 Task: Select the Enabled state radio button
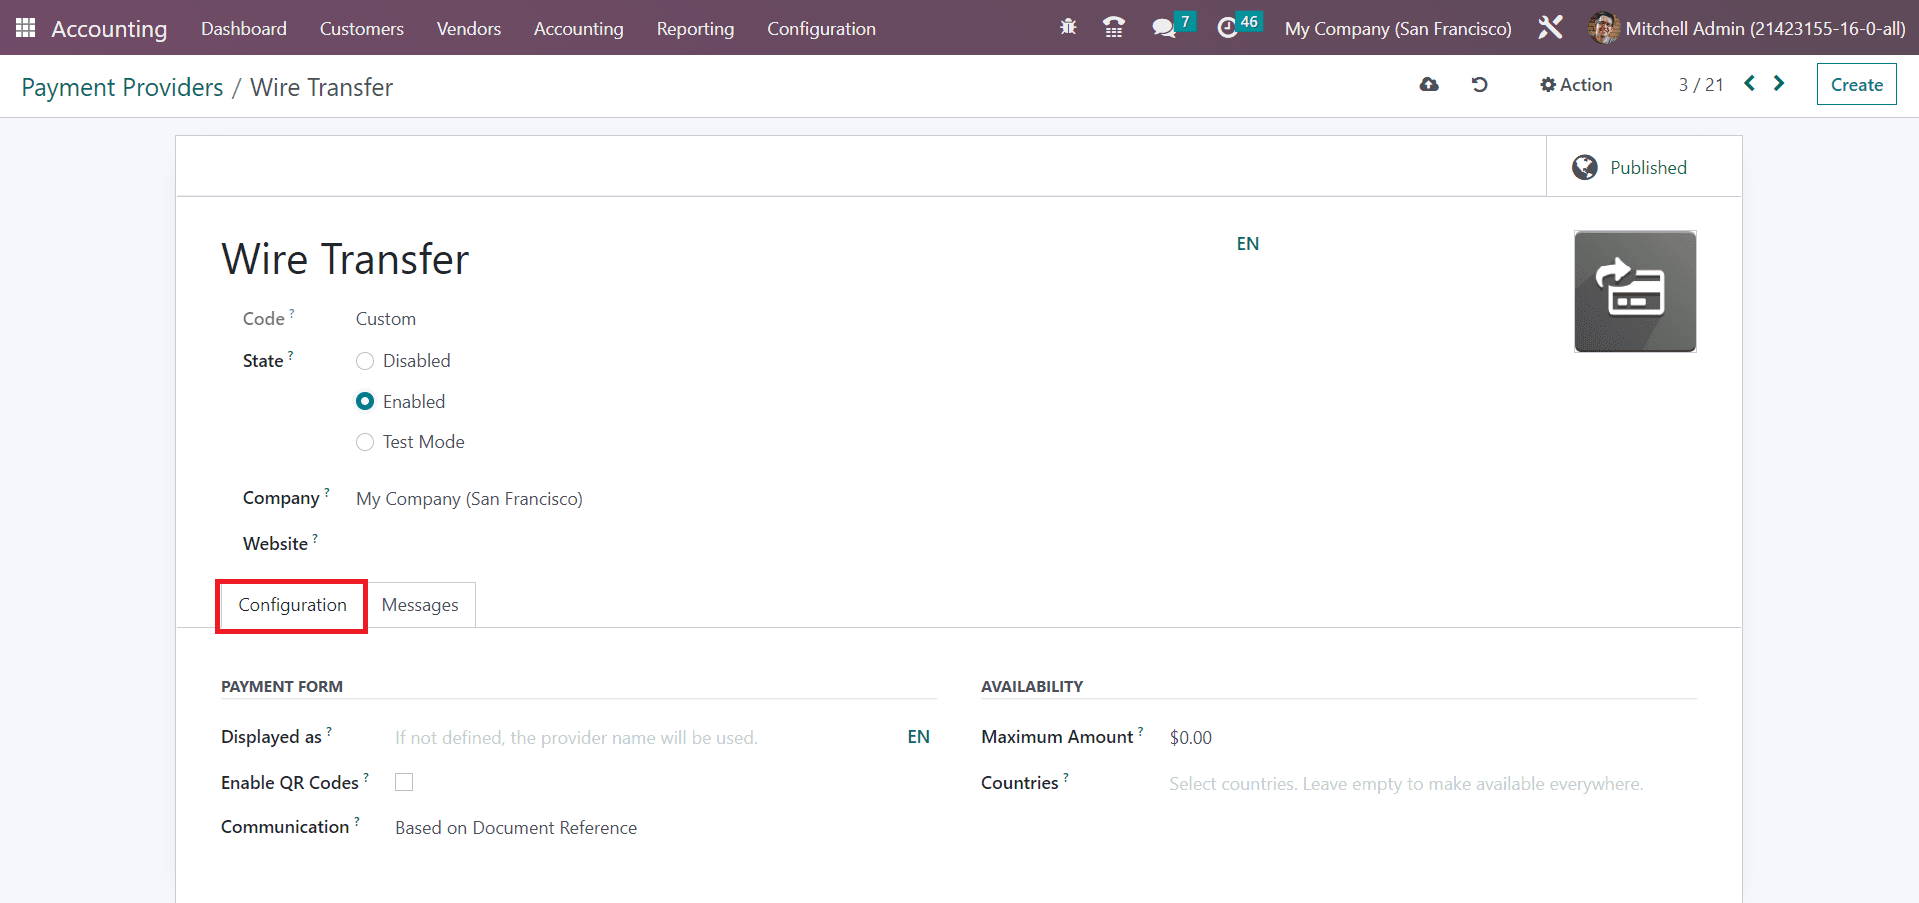click(365, 401)
